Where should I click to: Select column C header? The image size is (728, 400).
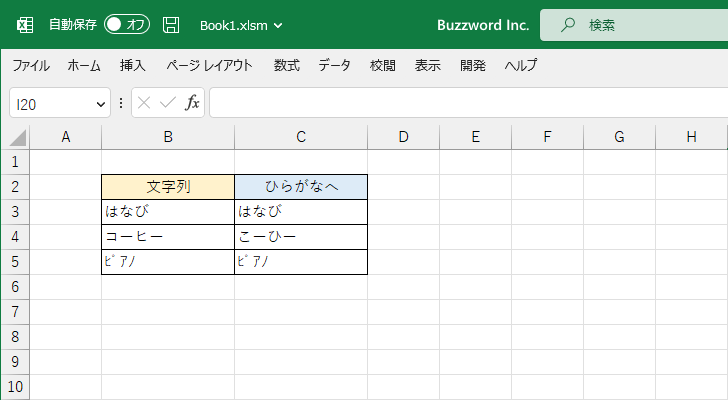click(x=301, y=137)
